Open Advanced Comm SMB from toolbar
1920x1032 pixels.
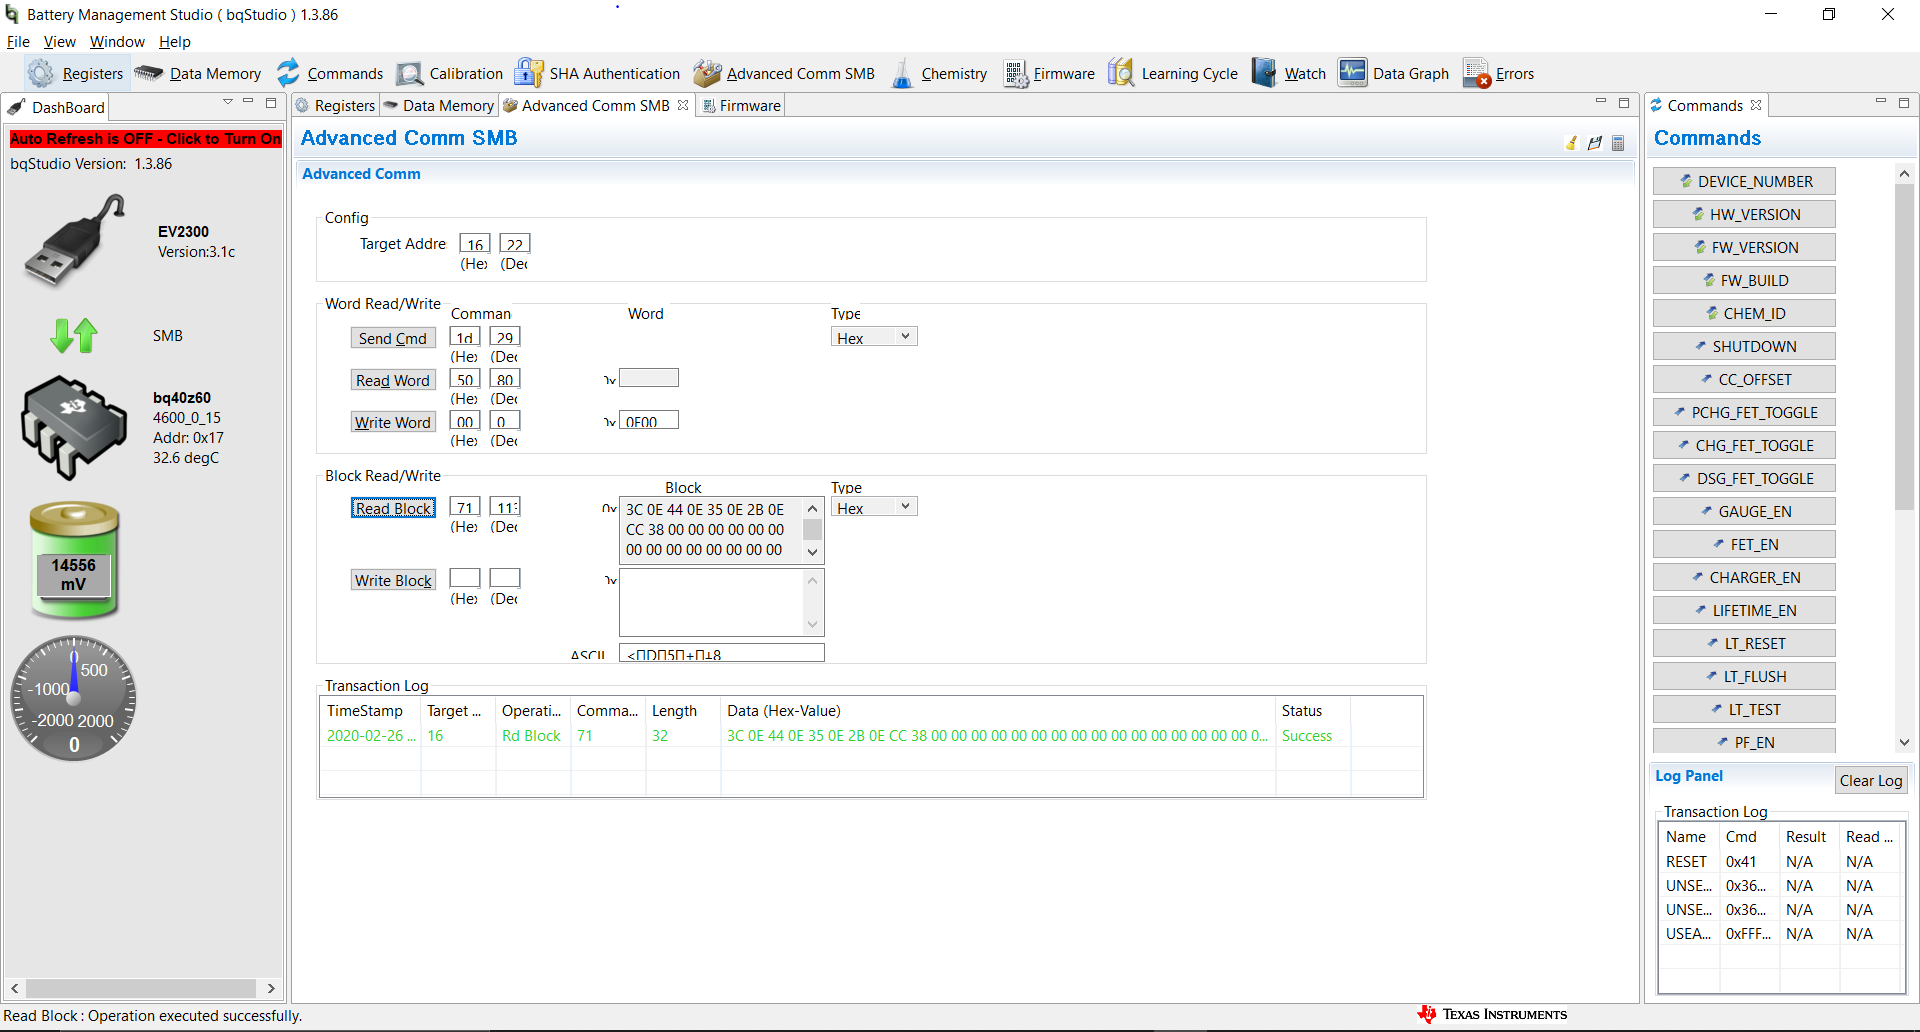point(784,74)
